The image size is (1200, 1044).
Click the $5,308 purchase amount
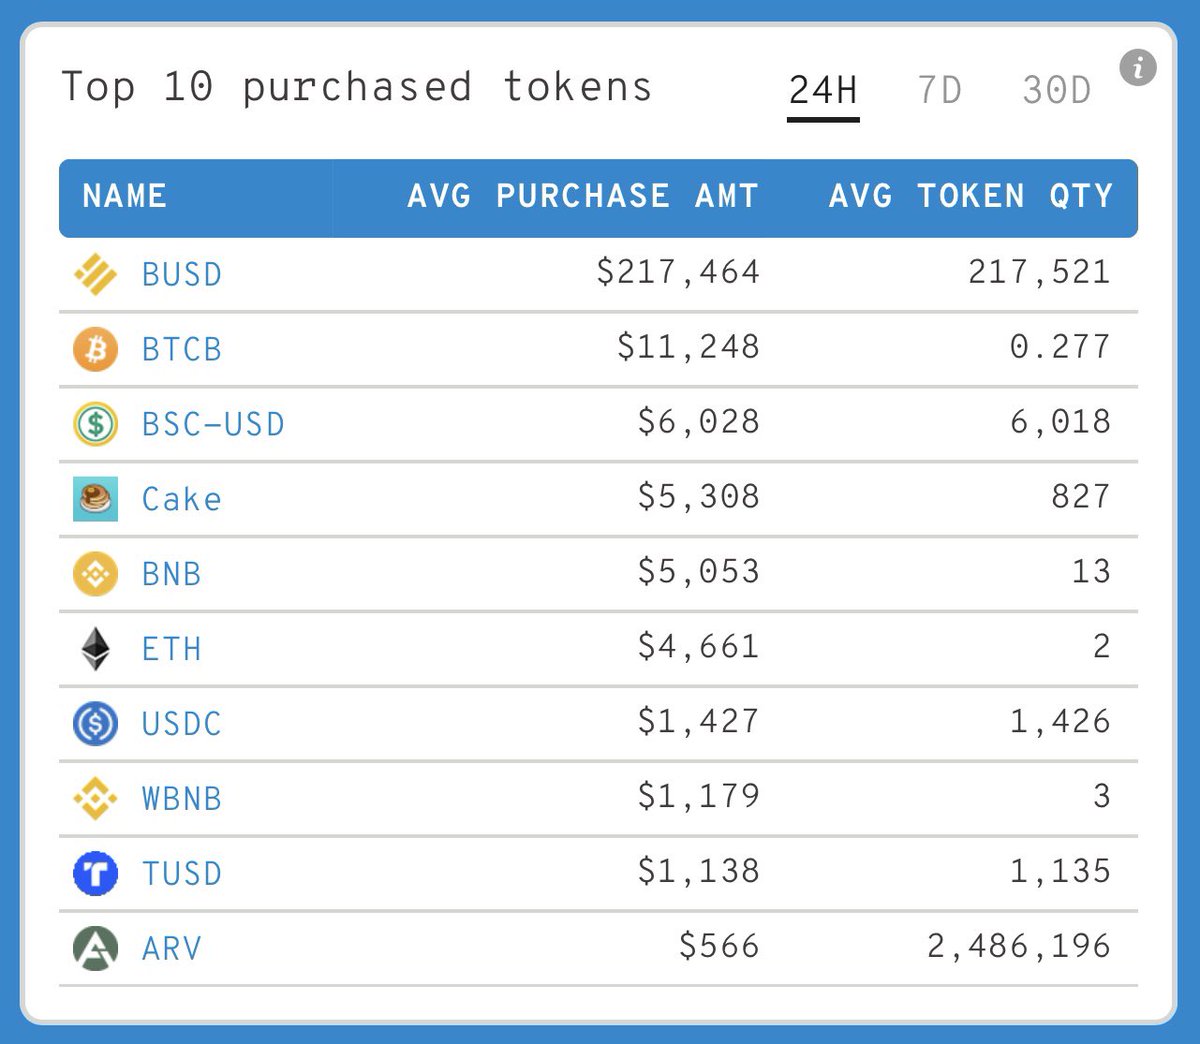click(698, 497)
